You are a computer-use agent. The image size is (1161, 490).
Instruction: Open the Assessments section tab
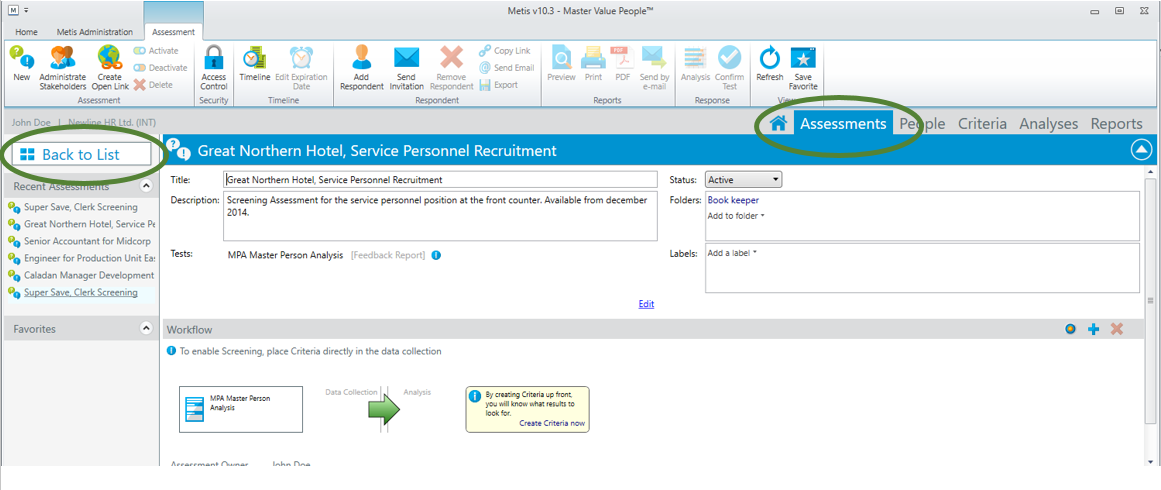[843, 124]
